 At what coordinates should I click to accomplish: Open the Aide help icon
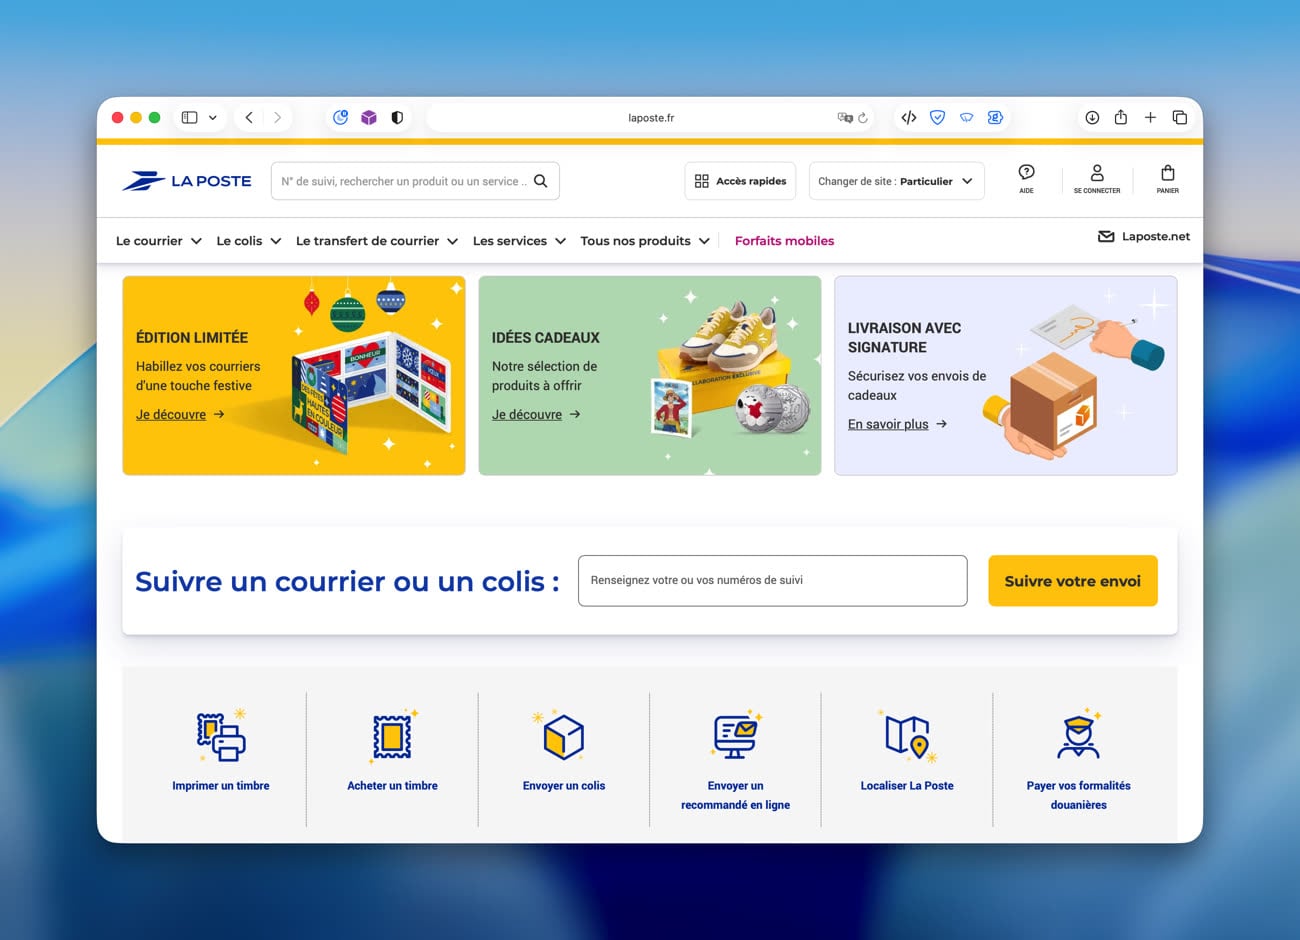click(1026, 173)
